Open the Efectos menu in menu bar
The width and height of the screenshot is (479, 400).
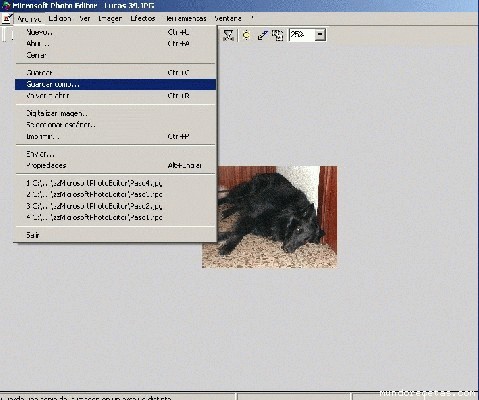(143, 19)
